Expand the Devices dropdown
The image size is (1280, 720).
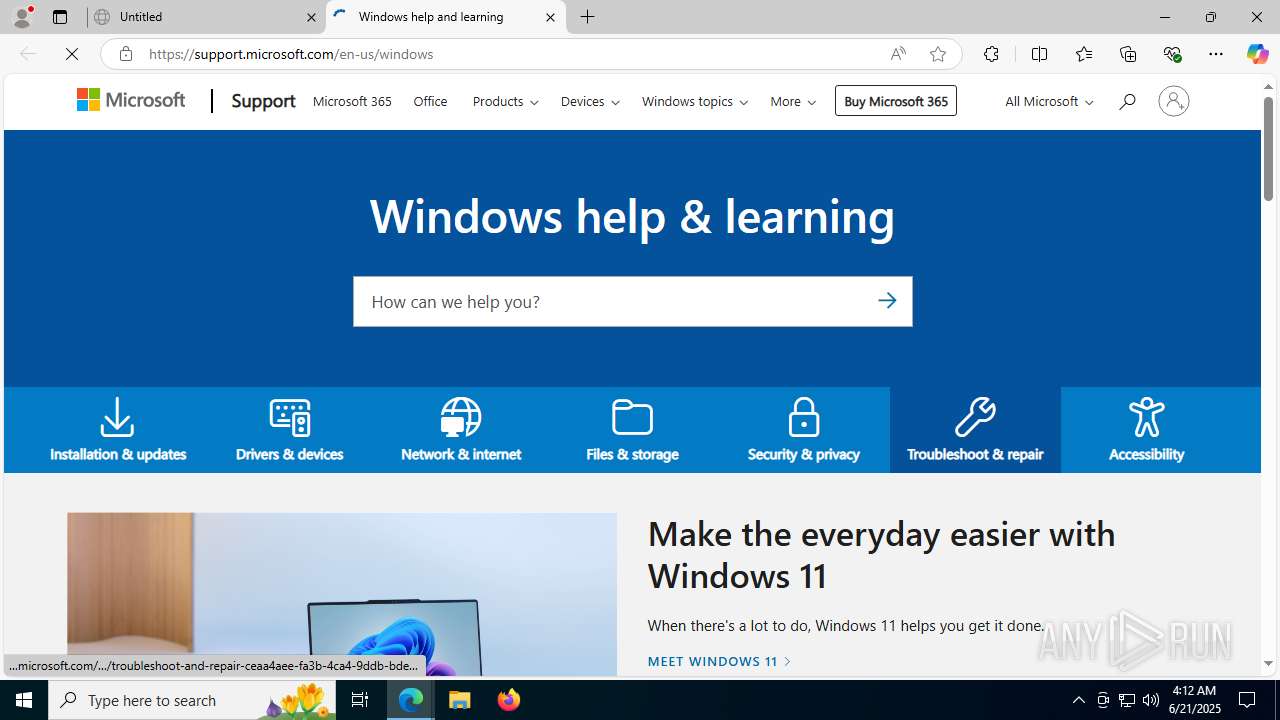[590, 101]
